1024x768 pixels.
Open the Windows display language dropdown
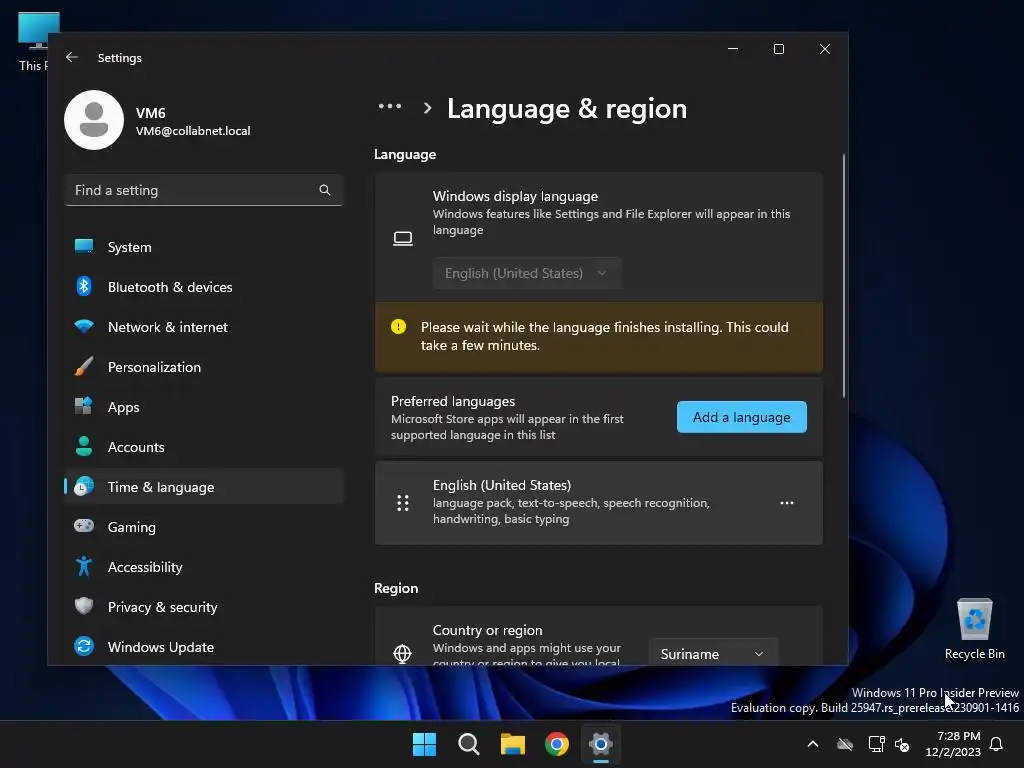(x=526, y=273)
